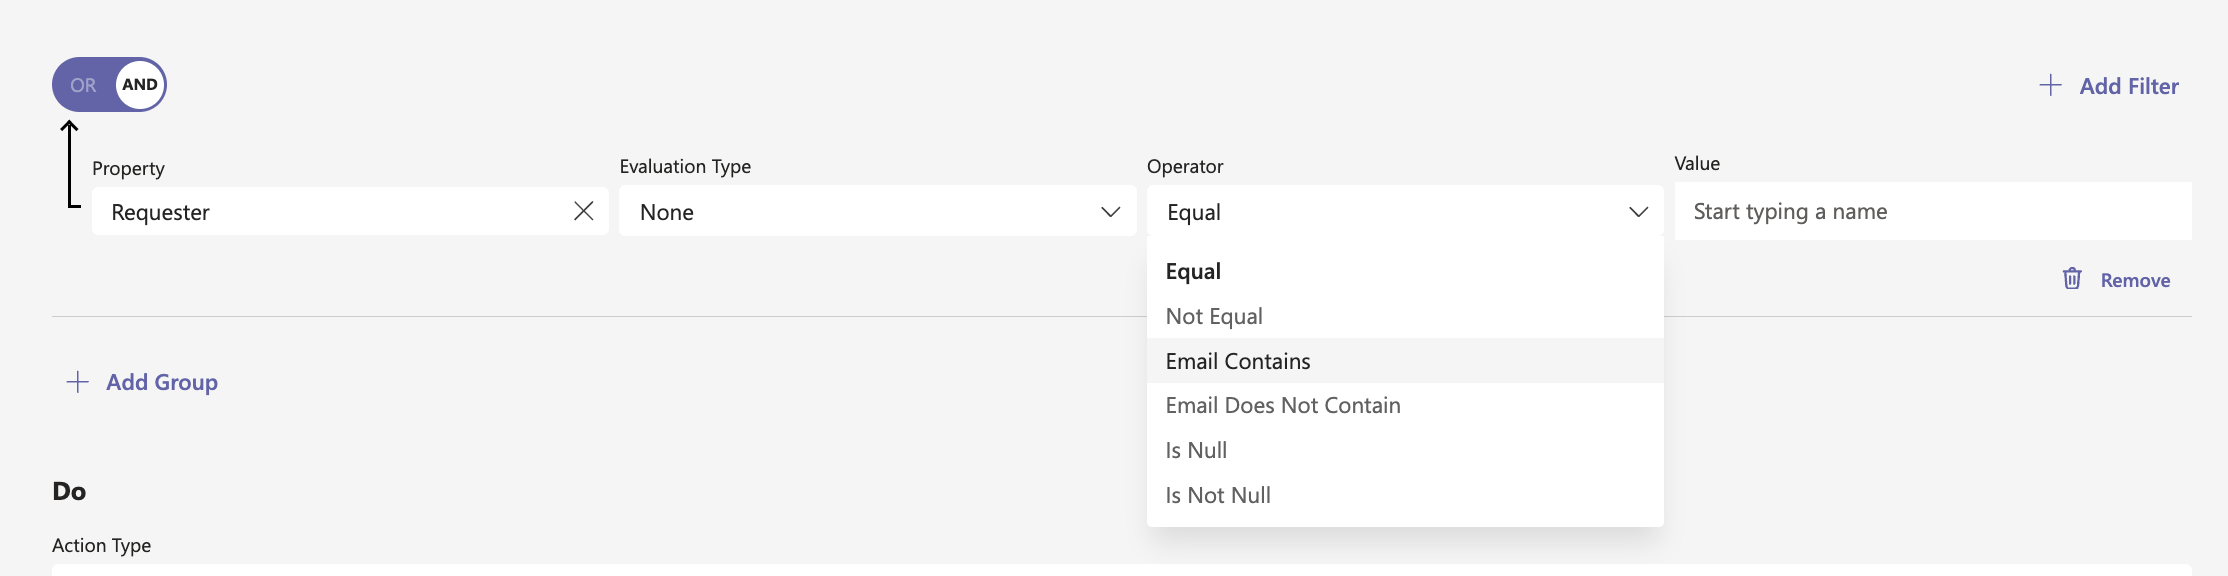Switch the logic toggle to OR
Viewport: 2228px width, 576px height.
[83, 85]
